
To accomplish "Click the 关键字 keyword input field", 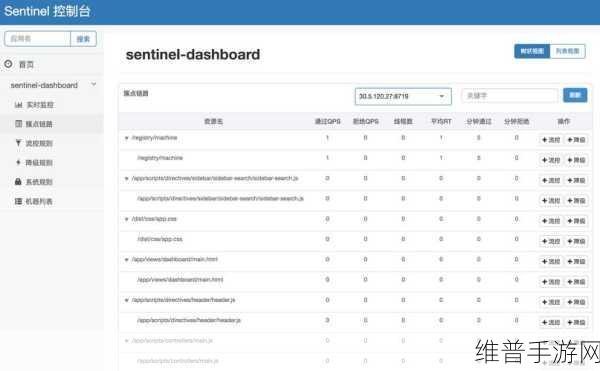I will tap(509, 96).
